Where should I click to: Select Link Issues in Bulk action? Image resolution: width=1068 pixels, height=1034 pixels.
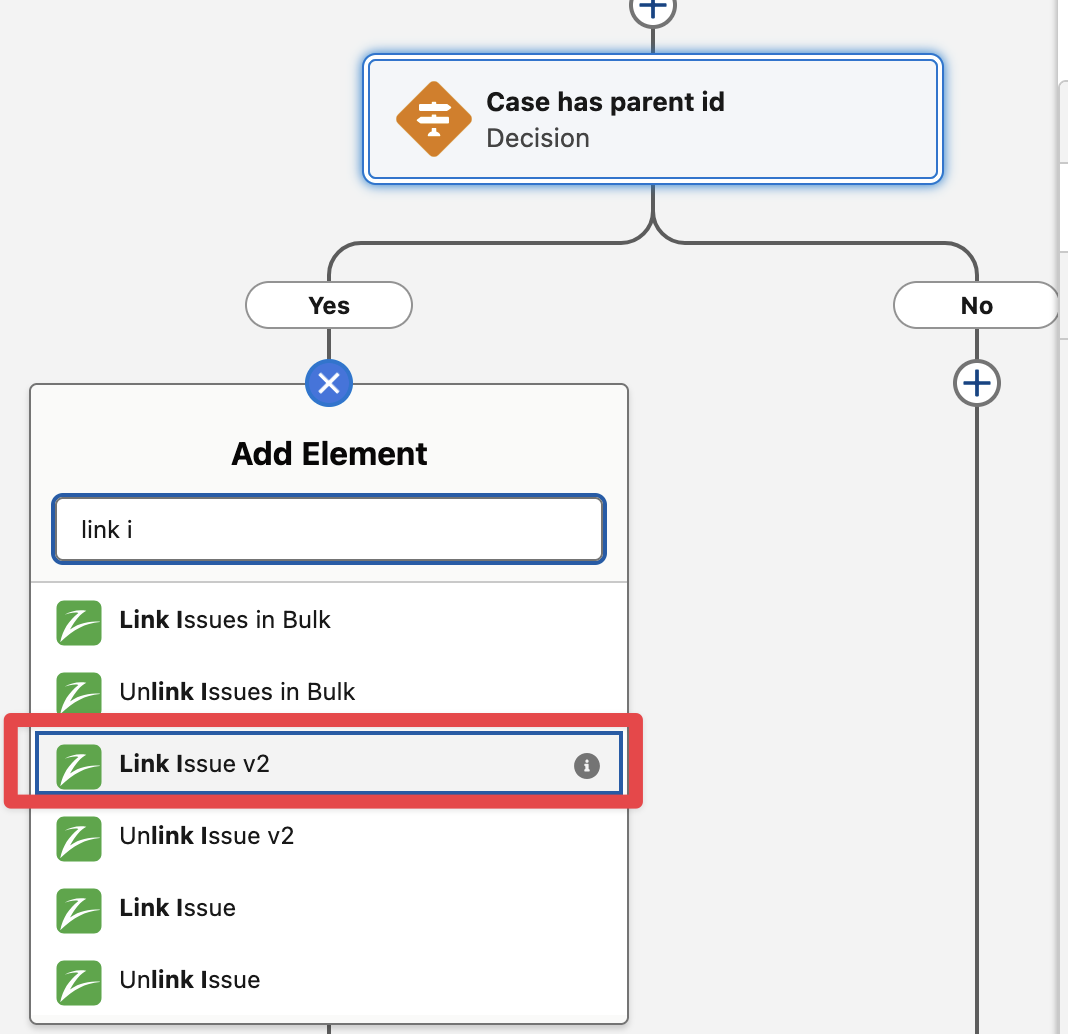point(225,620)
